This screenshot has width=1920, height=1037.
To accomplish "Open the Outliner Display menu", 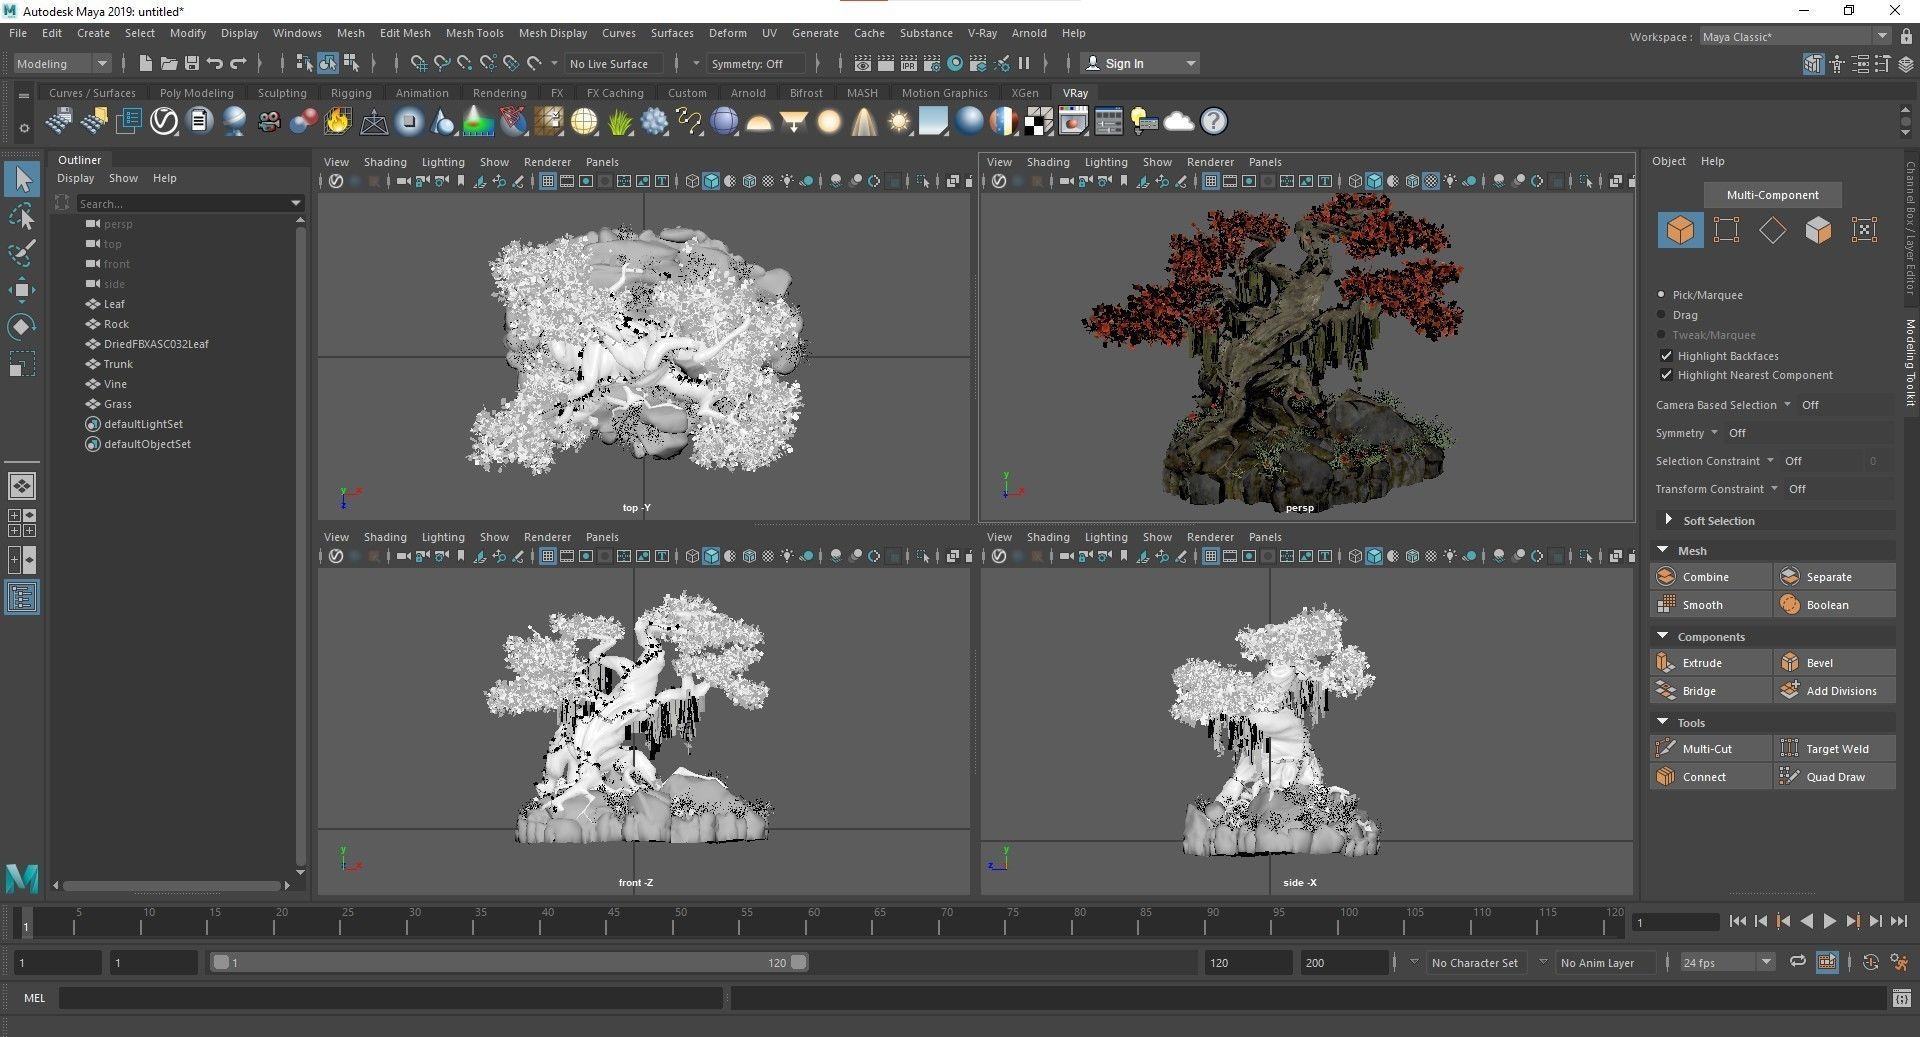I will coord(75,178).
